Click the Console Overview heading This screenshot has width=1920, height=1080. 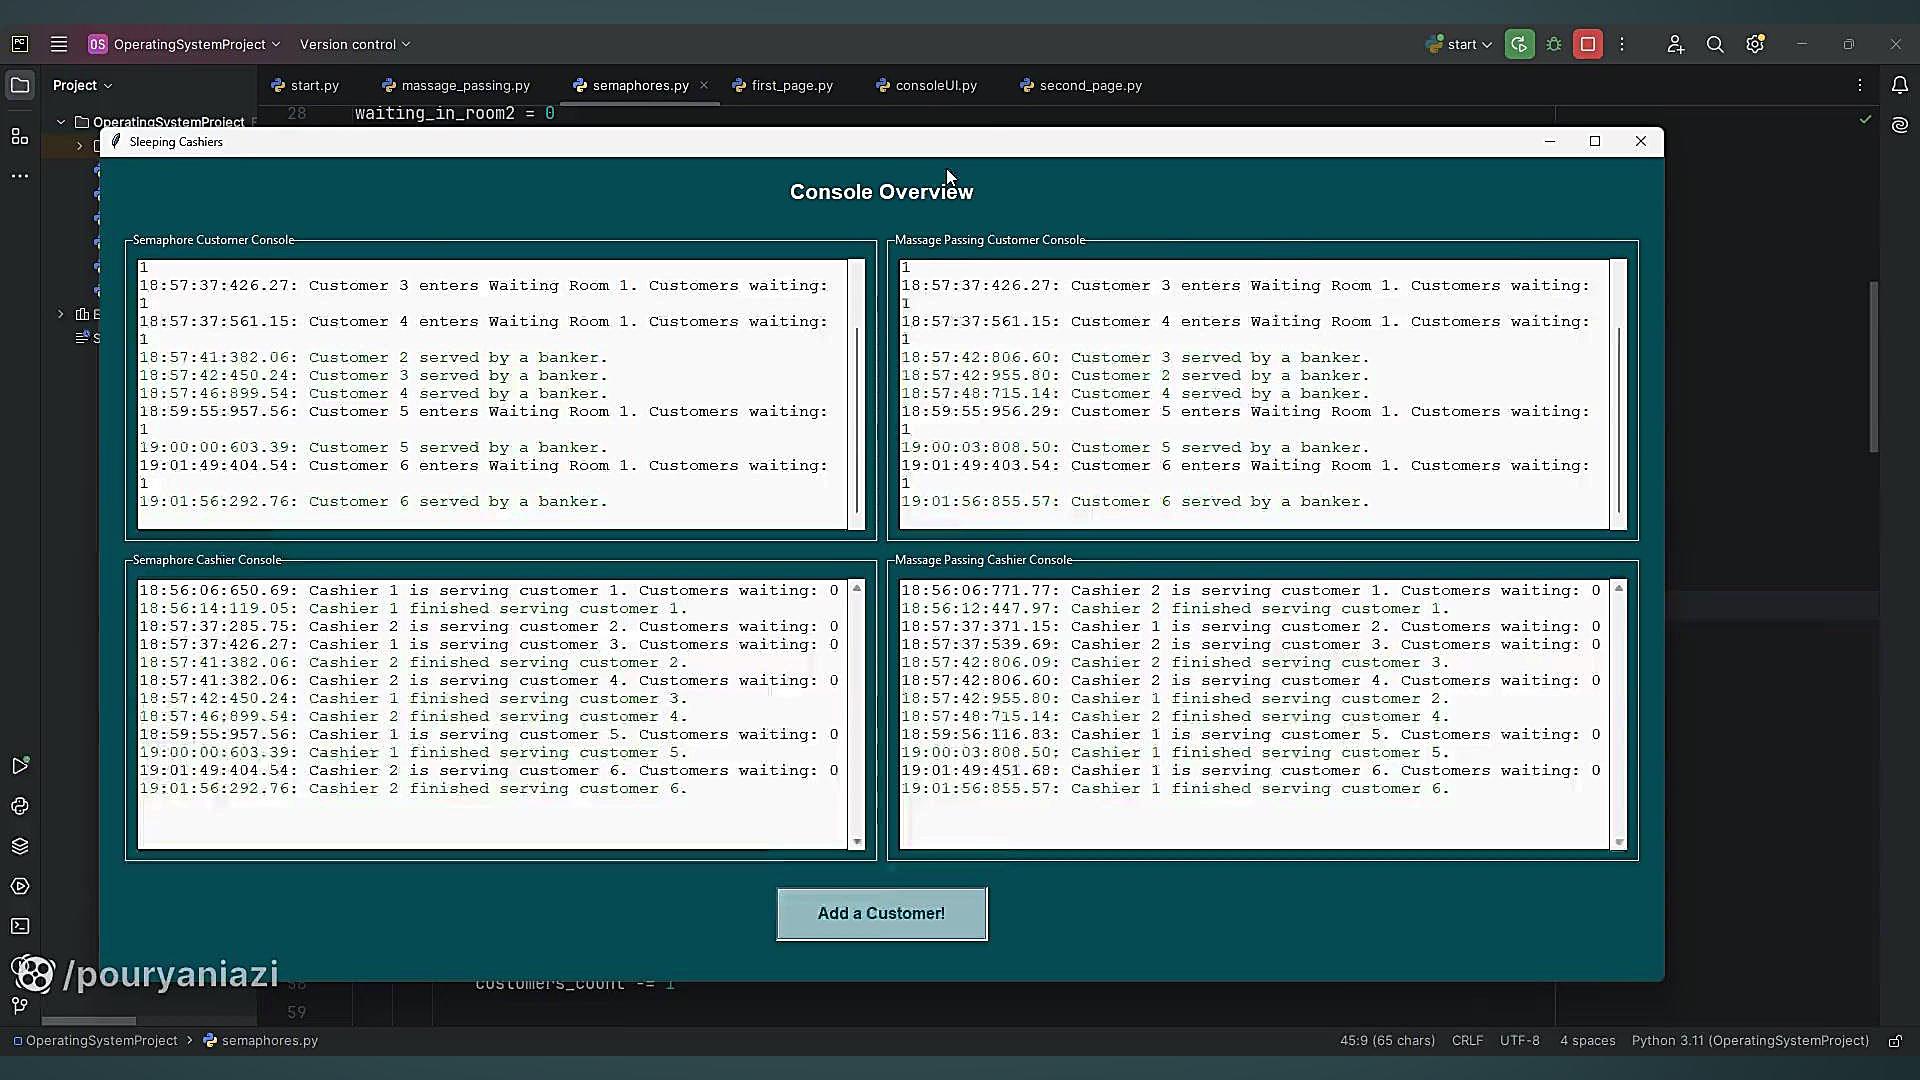click(x=881, y=192)
